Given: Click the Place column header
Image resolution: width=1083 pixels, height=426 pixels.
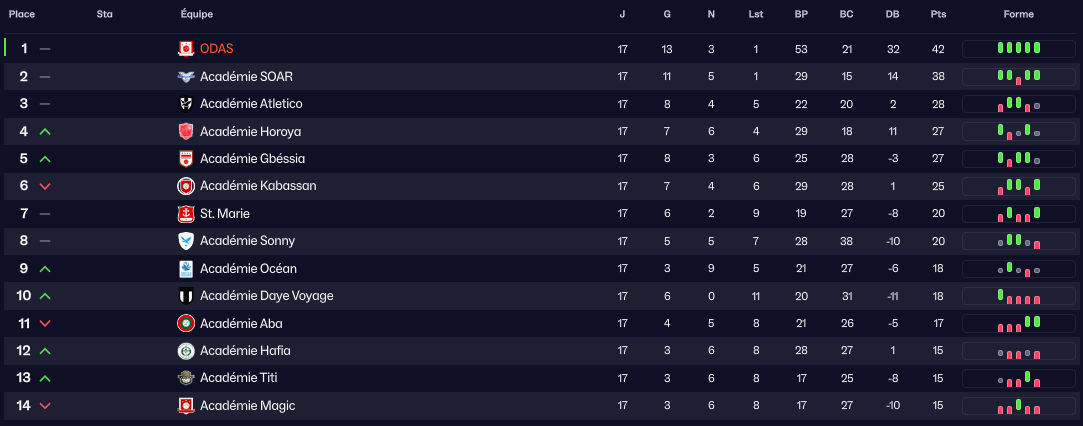Looking at the screenshot, I should pyautogui.click(x=22, y=14).
